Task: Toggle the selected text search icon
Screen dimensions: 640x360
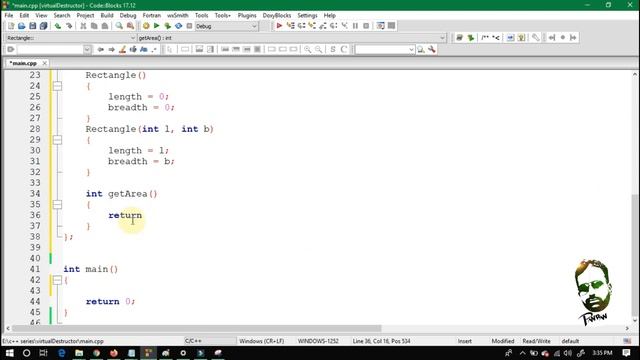Action: (133, 49)
